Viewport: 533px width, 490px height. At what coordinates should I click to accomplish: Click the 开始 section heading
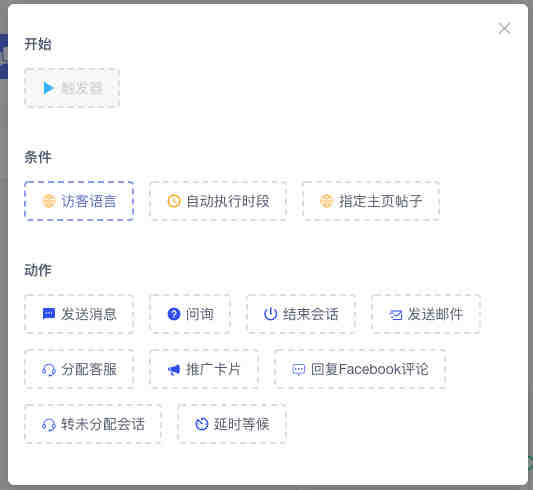pyautogui.click(x=38, y=44)
